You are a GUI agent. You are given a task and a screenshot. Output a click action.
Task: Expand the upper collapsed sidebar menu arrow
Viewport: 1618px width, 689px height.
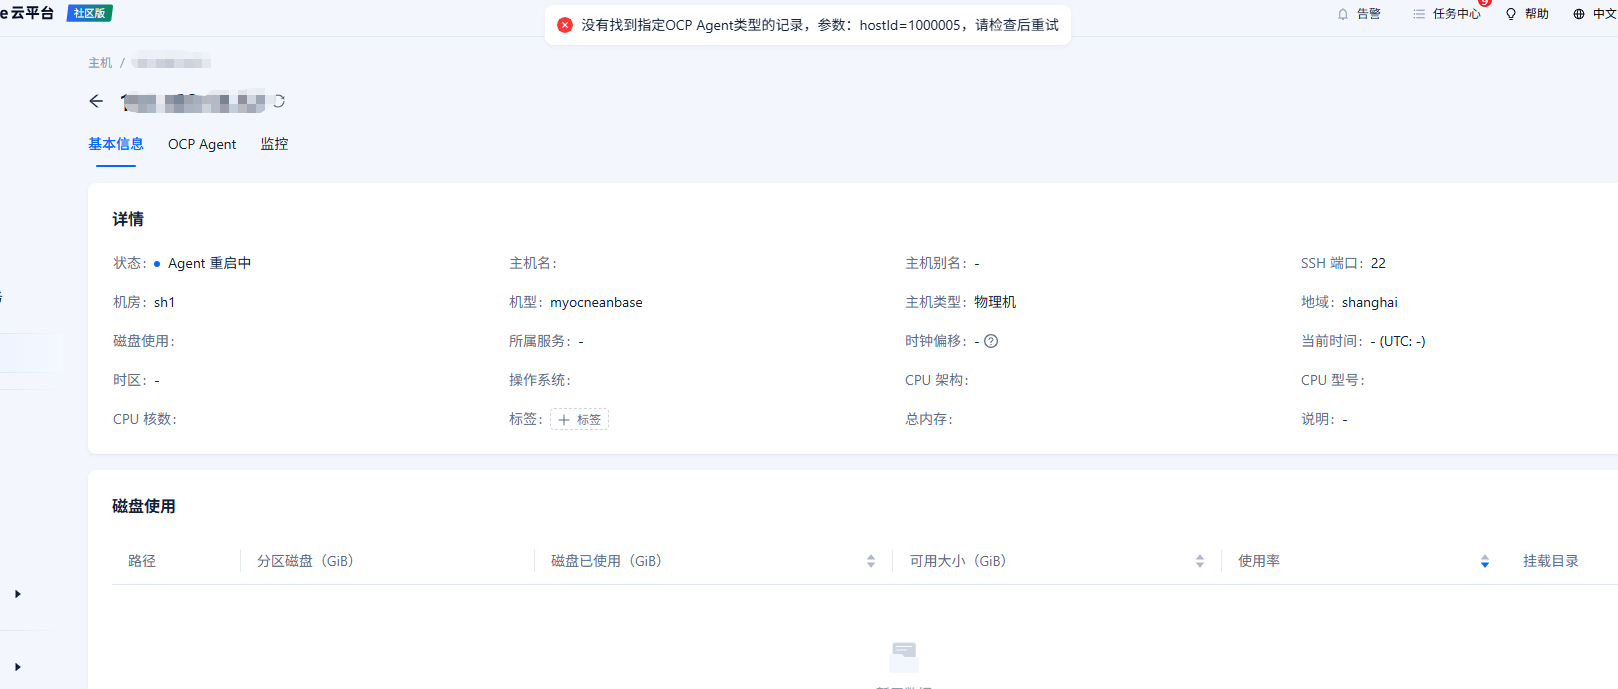coord(18,594)
